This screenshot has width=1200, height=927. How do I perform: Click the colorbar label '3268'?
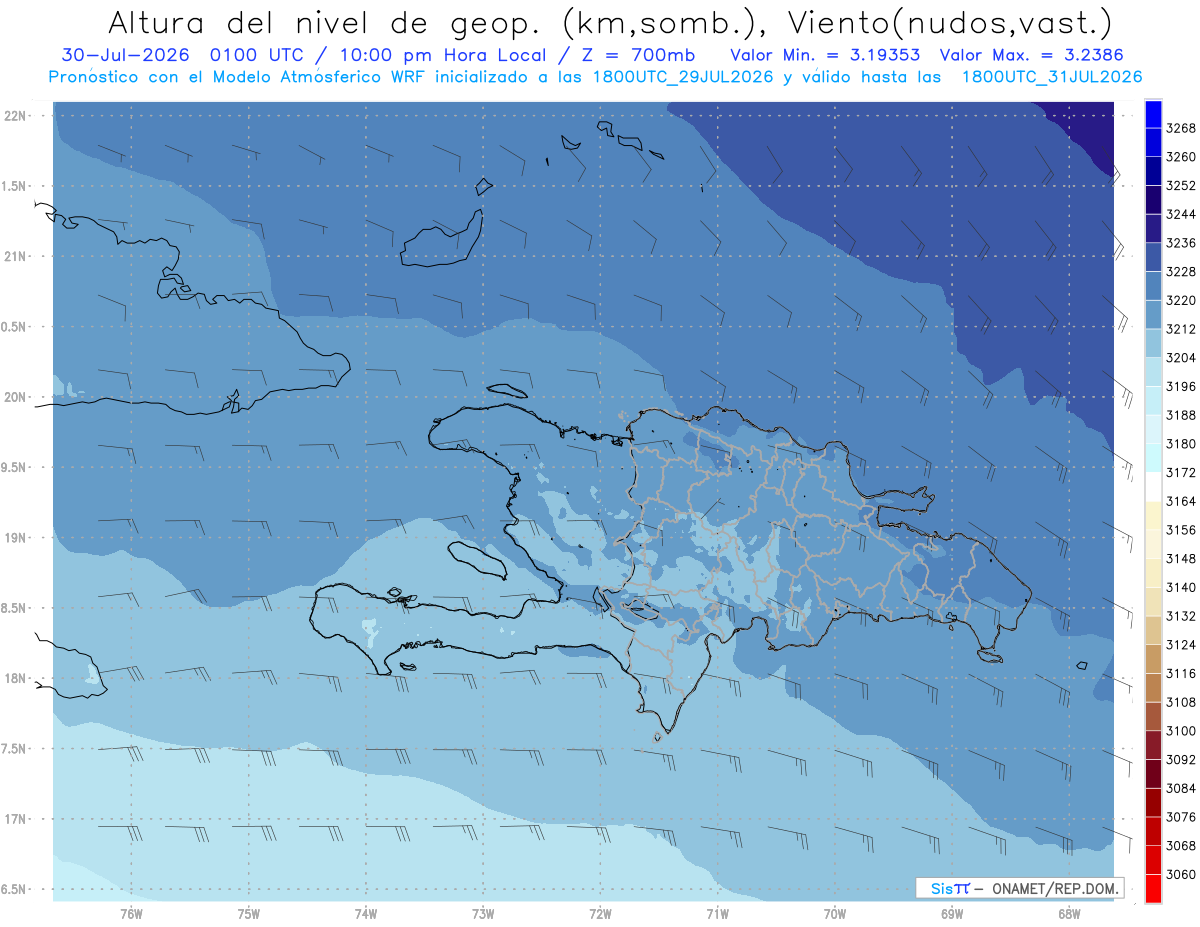point(1181,128)
